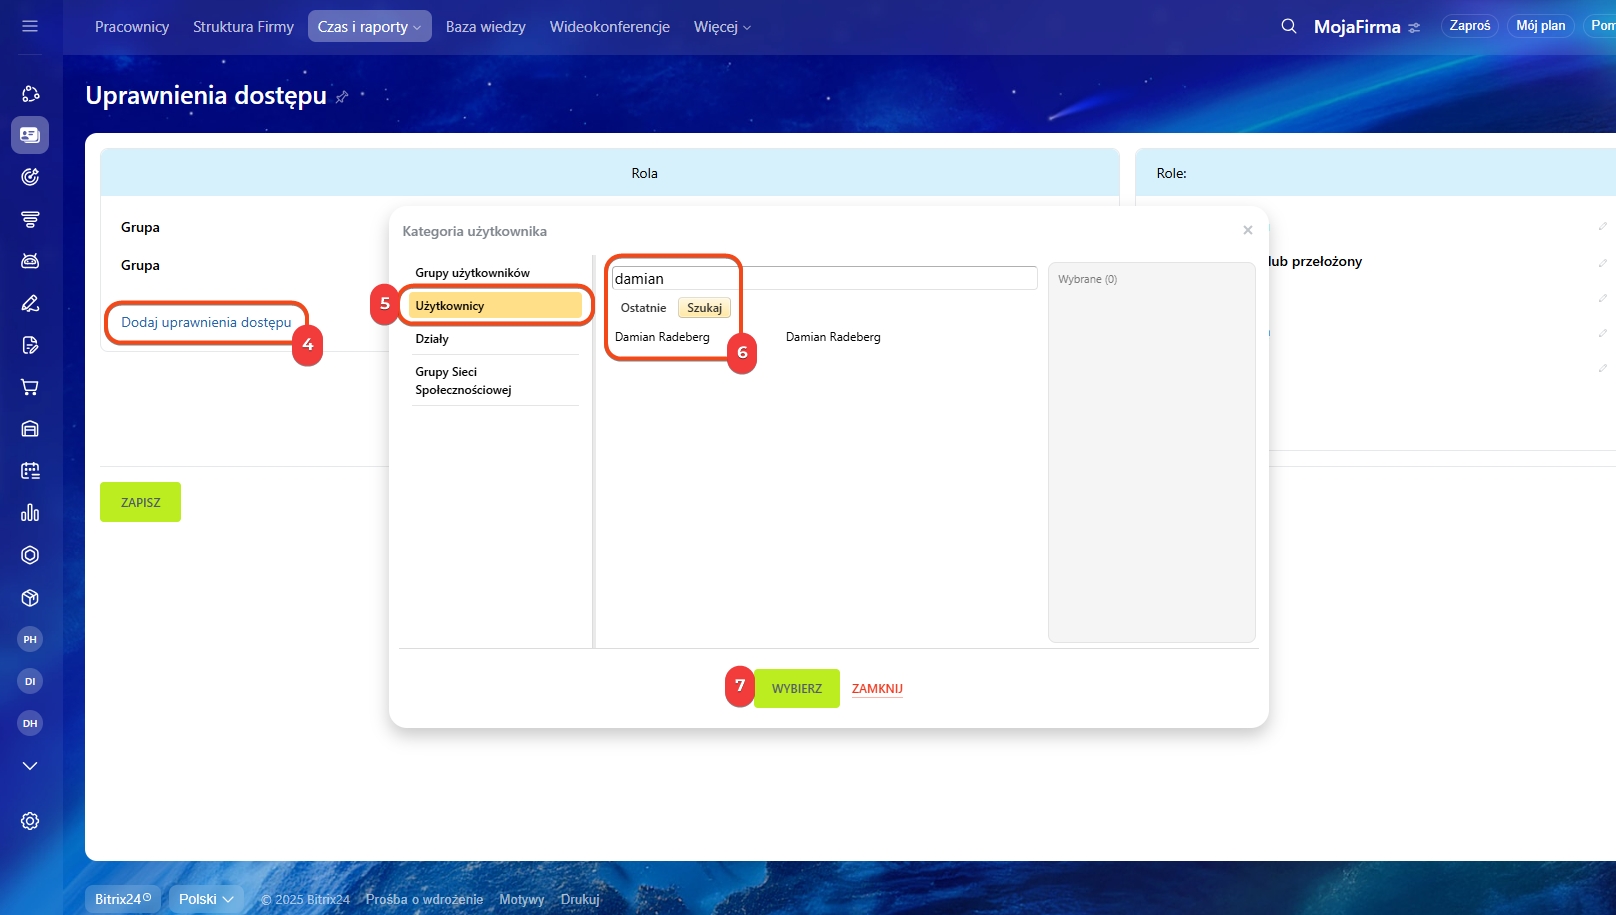
Task: Expand more sidebar items with chevron
Action: (x=30, y=766)
